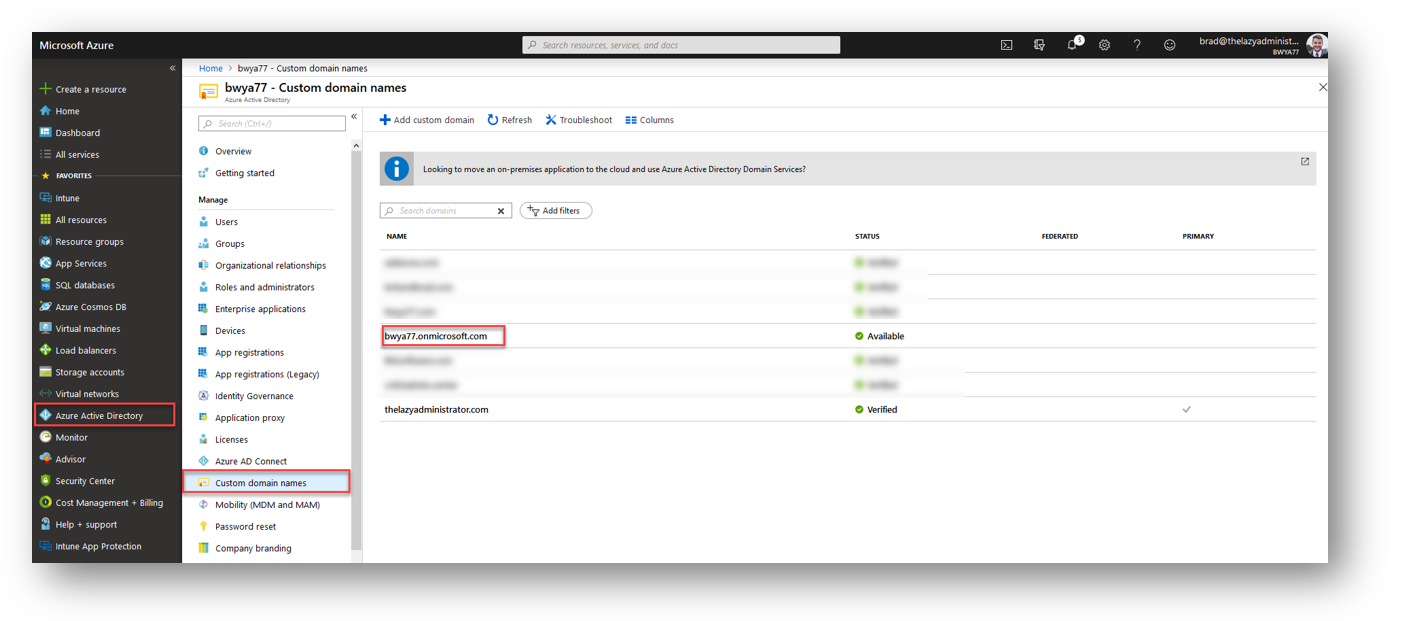Click the blade menu search box

pyautogui.click(x=272, y=124)
